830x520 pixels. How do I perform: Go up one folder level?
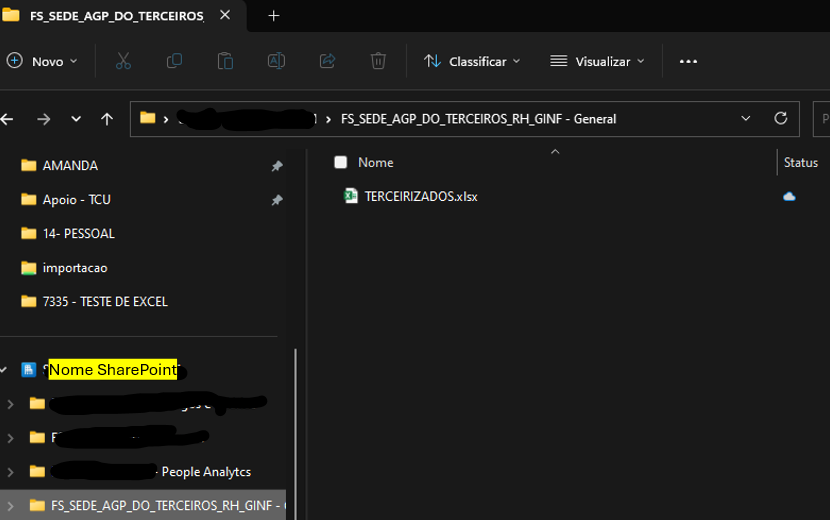tap(107, 119)
